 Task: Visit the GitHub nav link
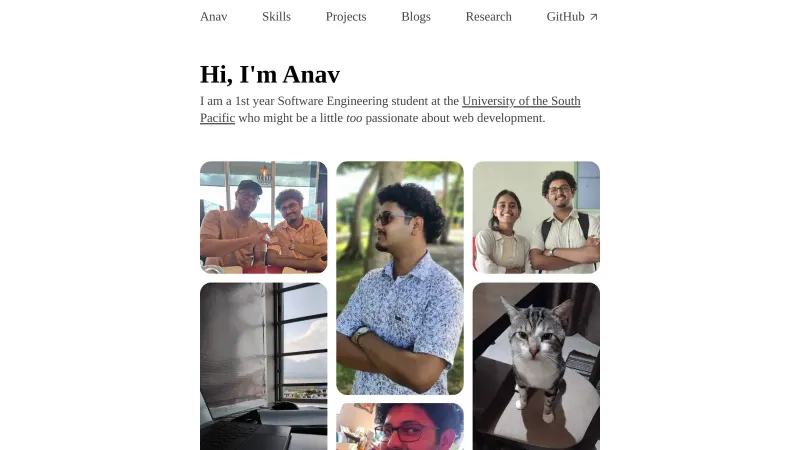coord(572,16)
